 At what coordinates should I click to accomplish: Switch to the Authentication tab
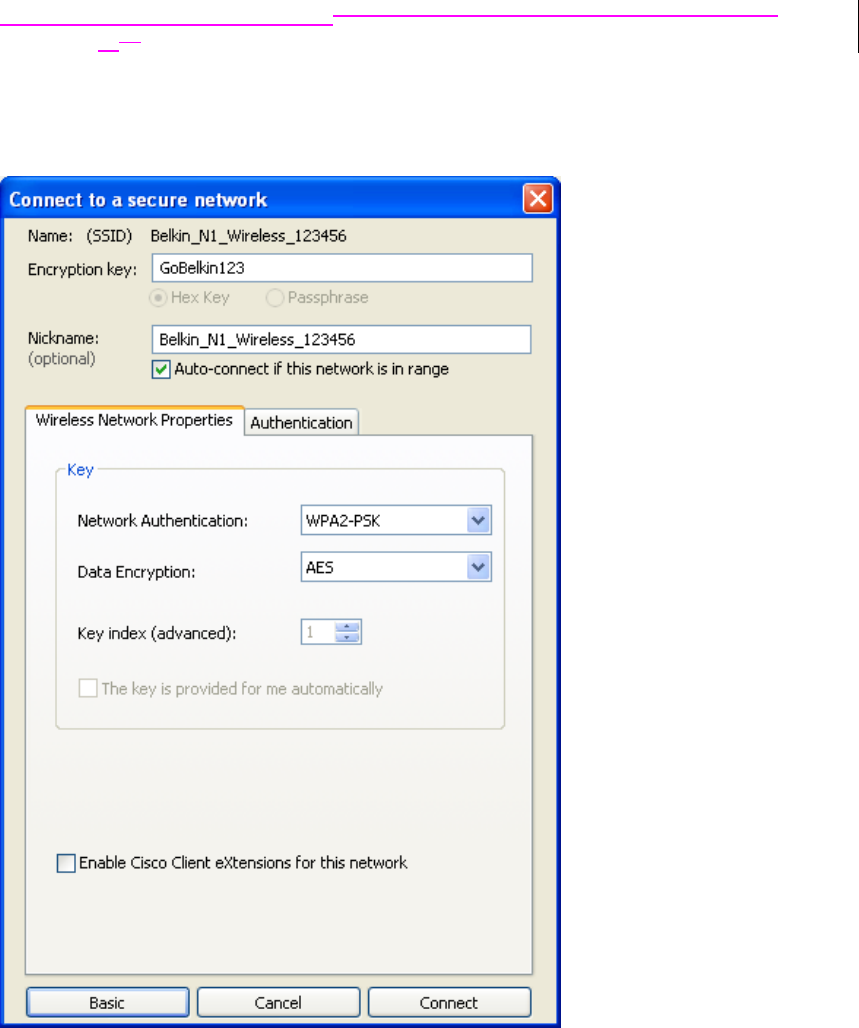pyautogui.click(x=302, y=423)
